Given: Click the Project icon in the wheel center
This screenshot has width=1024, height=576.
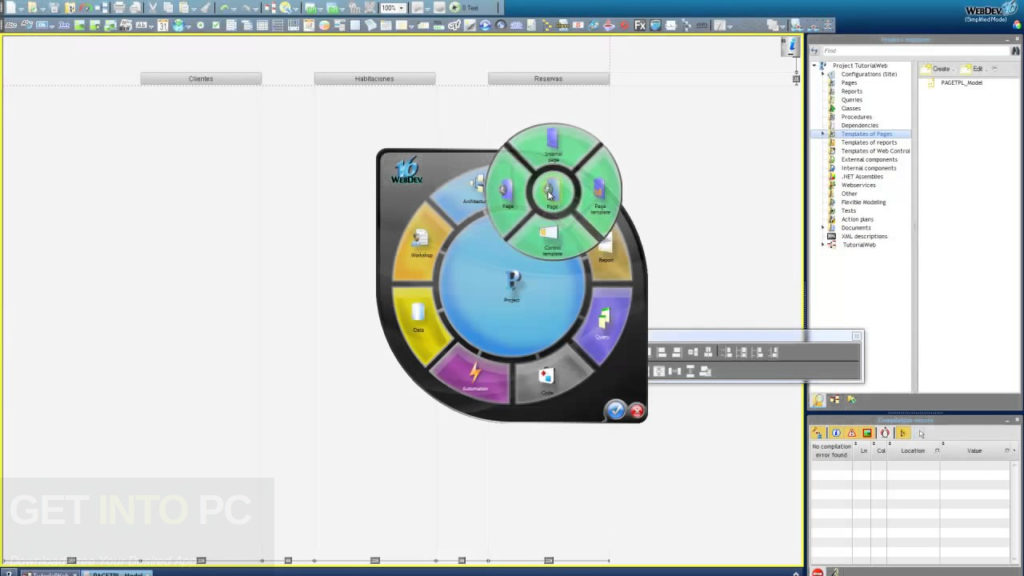Looking at the screenshot, I should click(510, 284).
